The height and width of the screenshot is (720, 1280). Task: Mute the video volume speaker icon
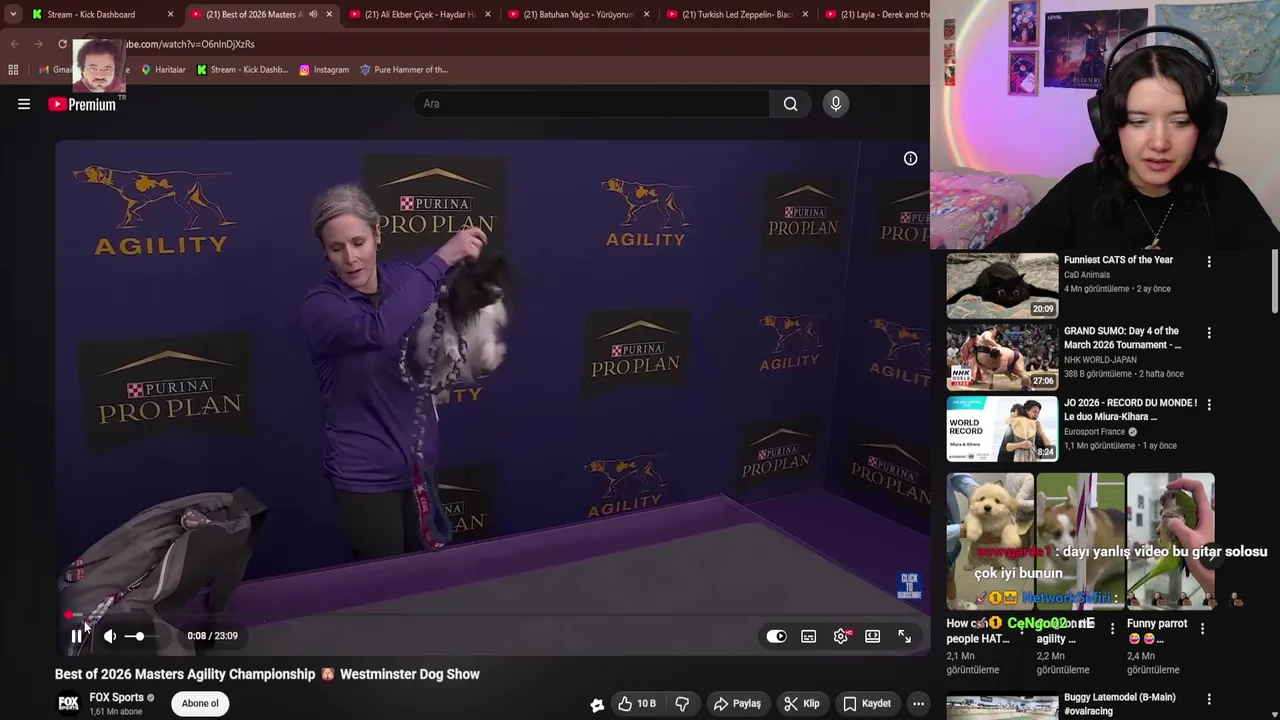(x=110, y=636)
